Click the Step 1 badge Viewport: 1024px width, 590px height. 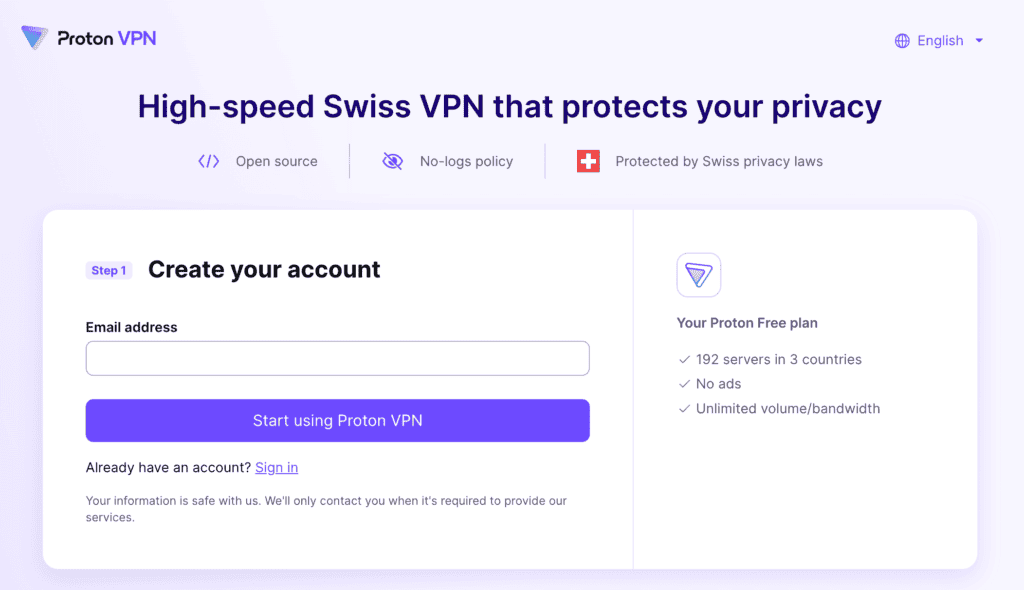[x=109, y=270]
